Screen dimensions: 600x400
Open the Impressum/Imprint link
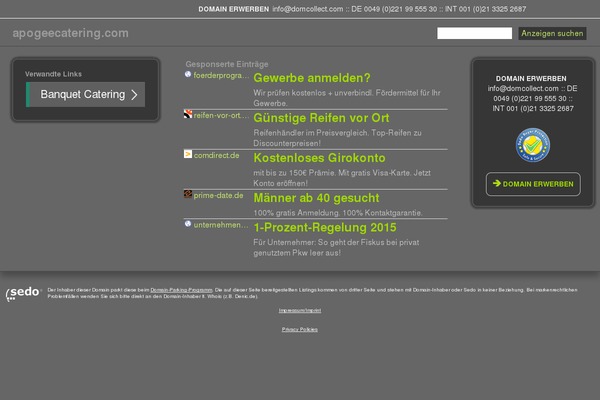coord(300,310)
